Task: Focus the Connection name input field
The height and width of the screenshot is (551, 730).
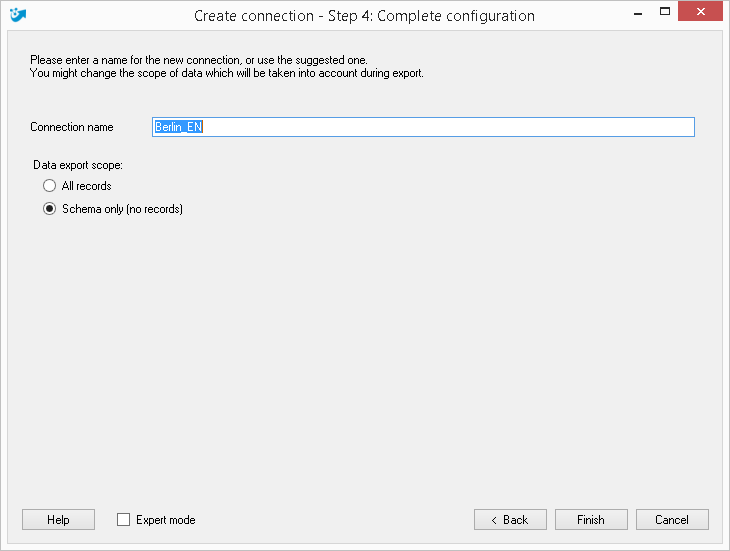Action: (423, 127)
